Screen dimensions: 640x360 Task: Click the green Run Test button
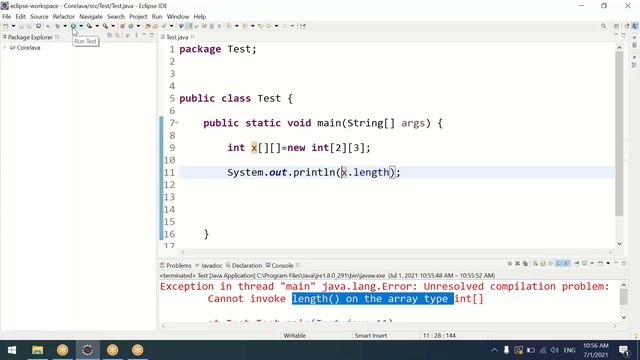(x=73, y=26)
